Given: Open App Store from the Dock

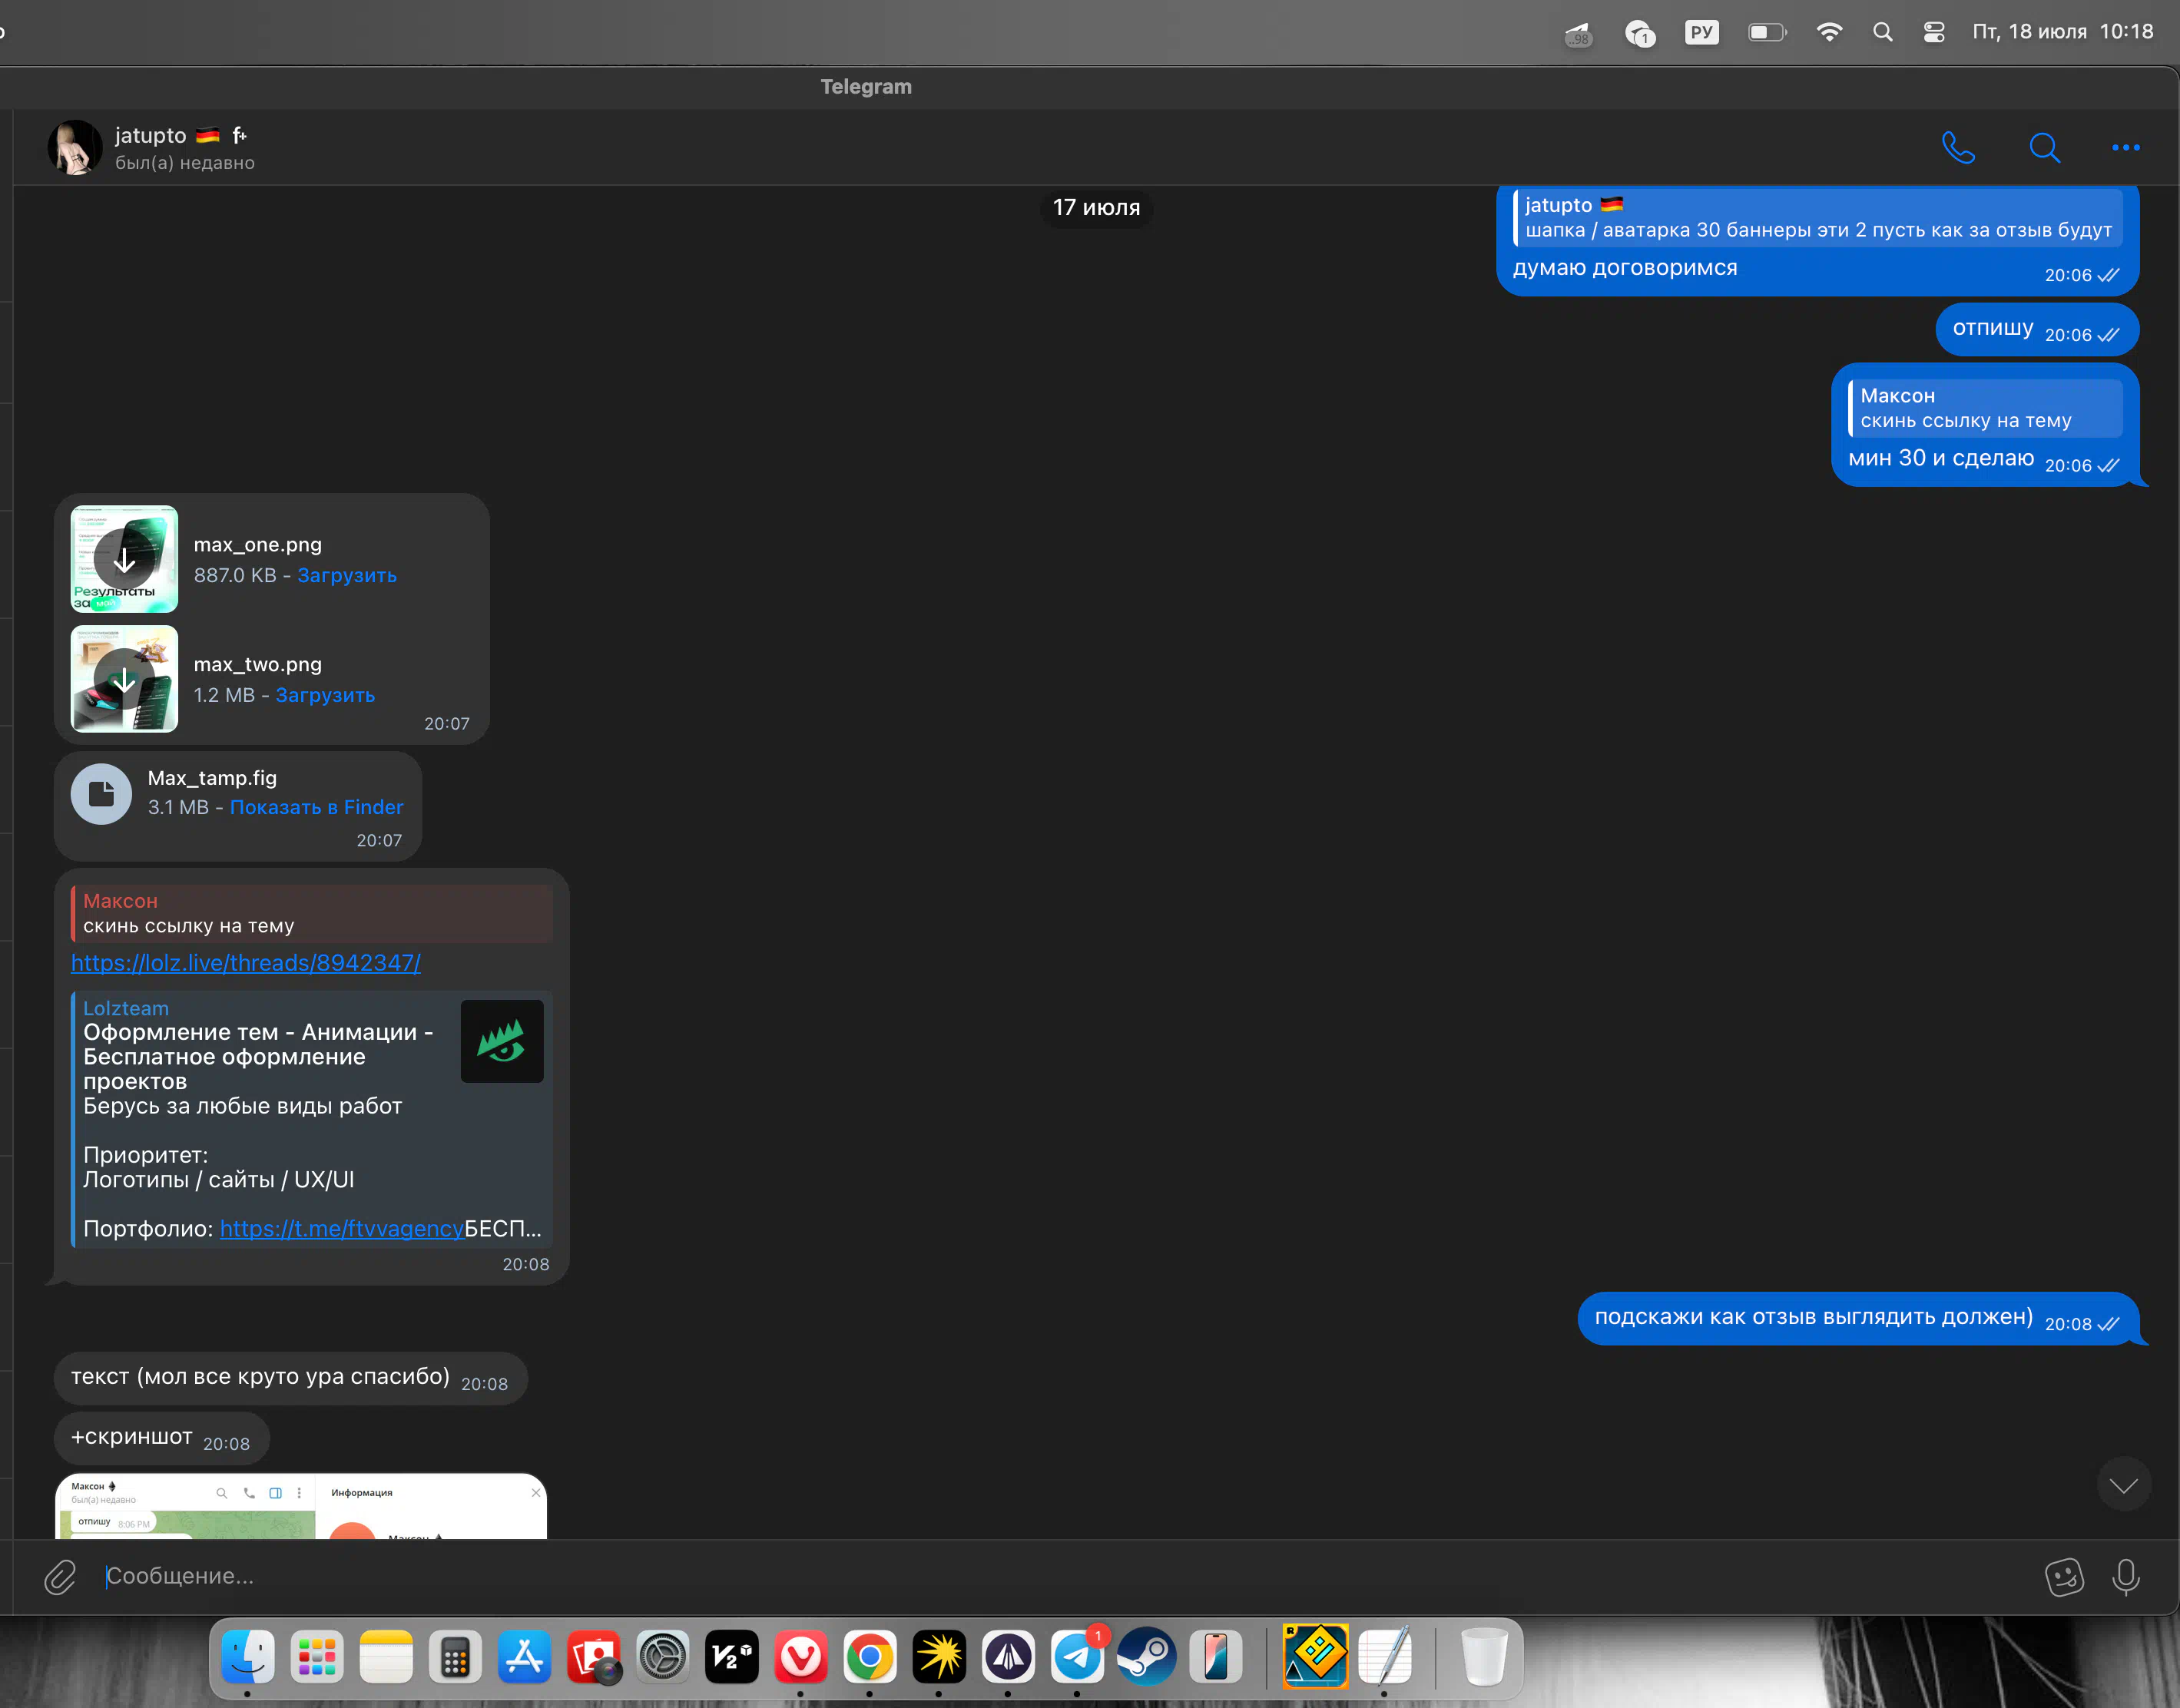Looking at the screenshot, I should pos(523,1657).
